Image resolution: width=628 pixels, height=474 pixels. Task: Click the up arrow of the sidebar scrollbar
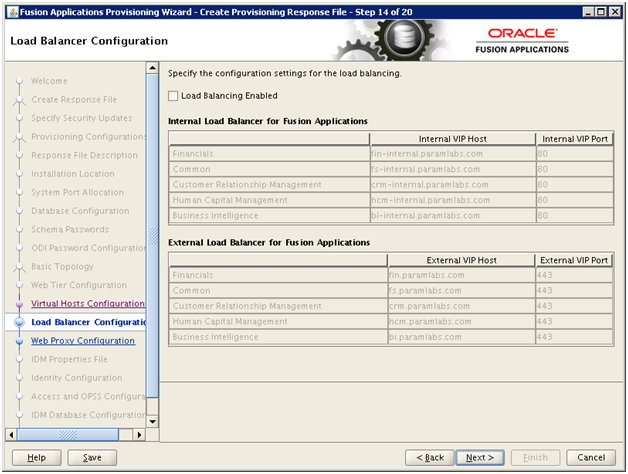pyautogui.click(x=152, y=68)
